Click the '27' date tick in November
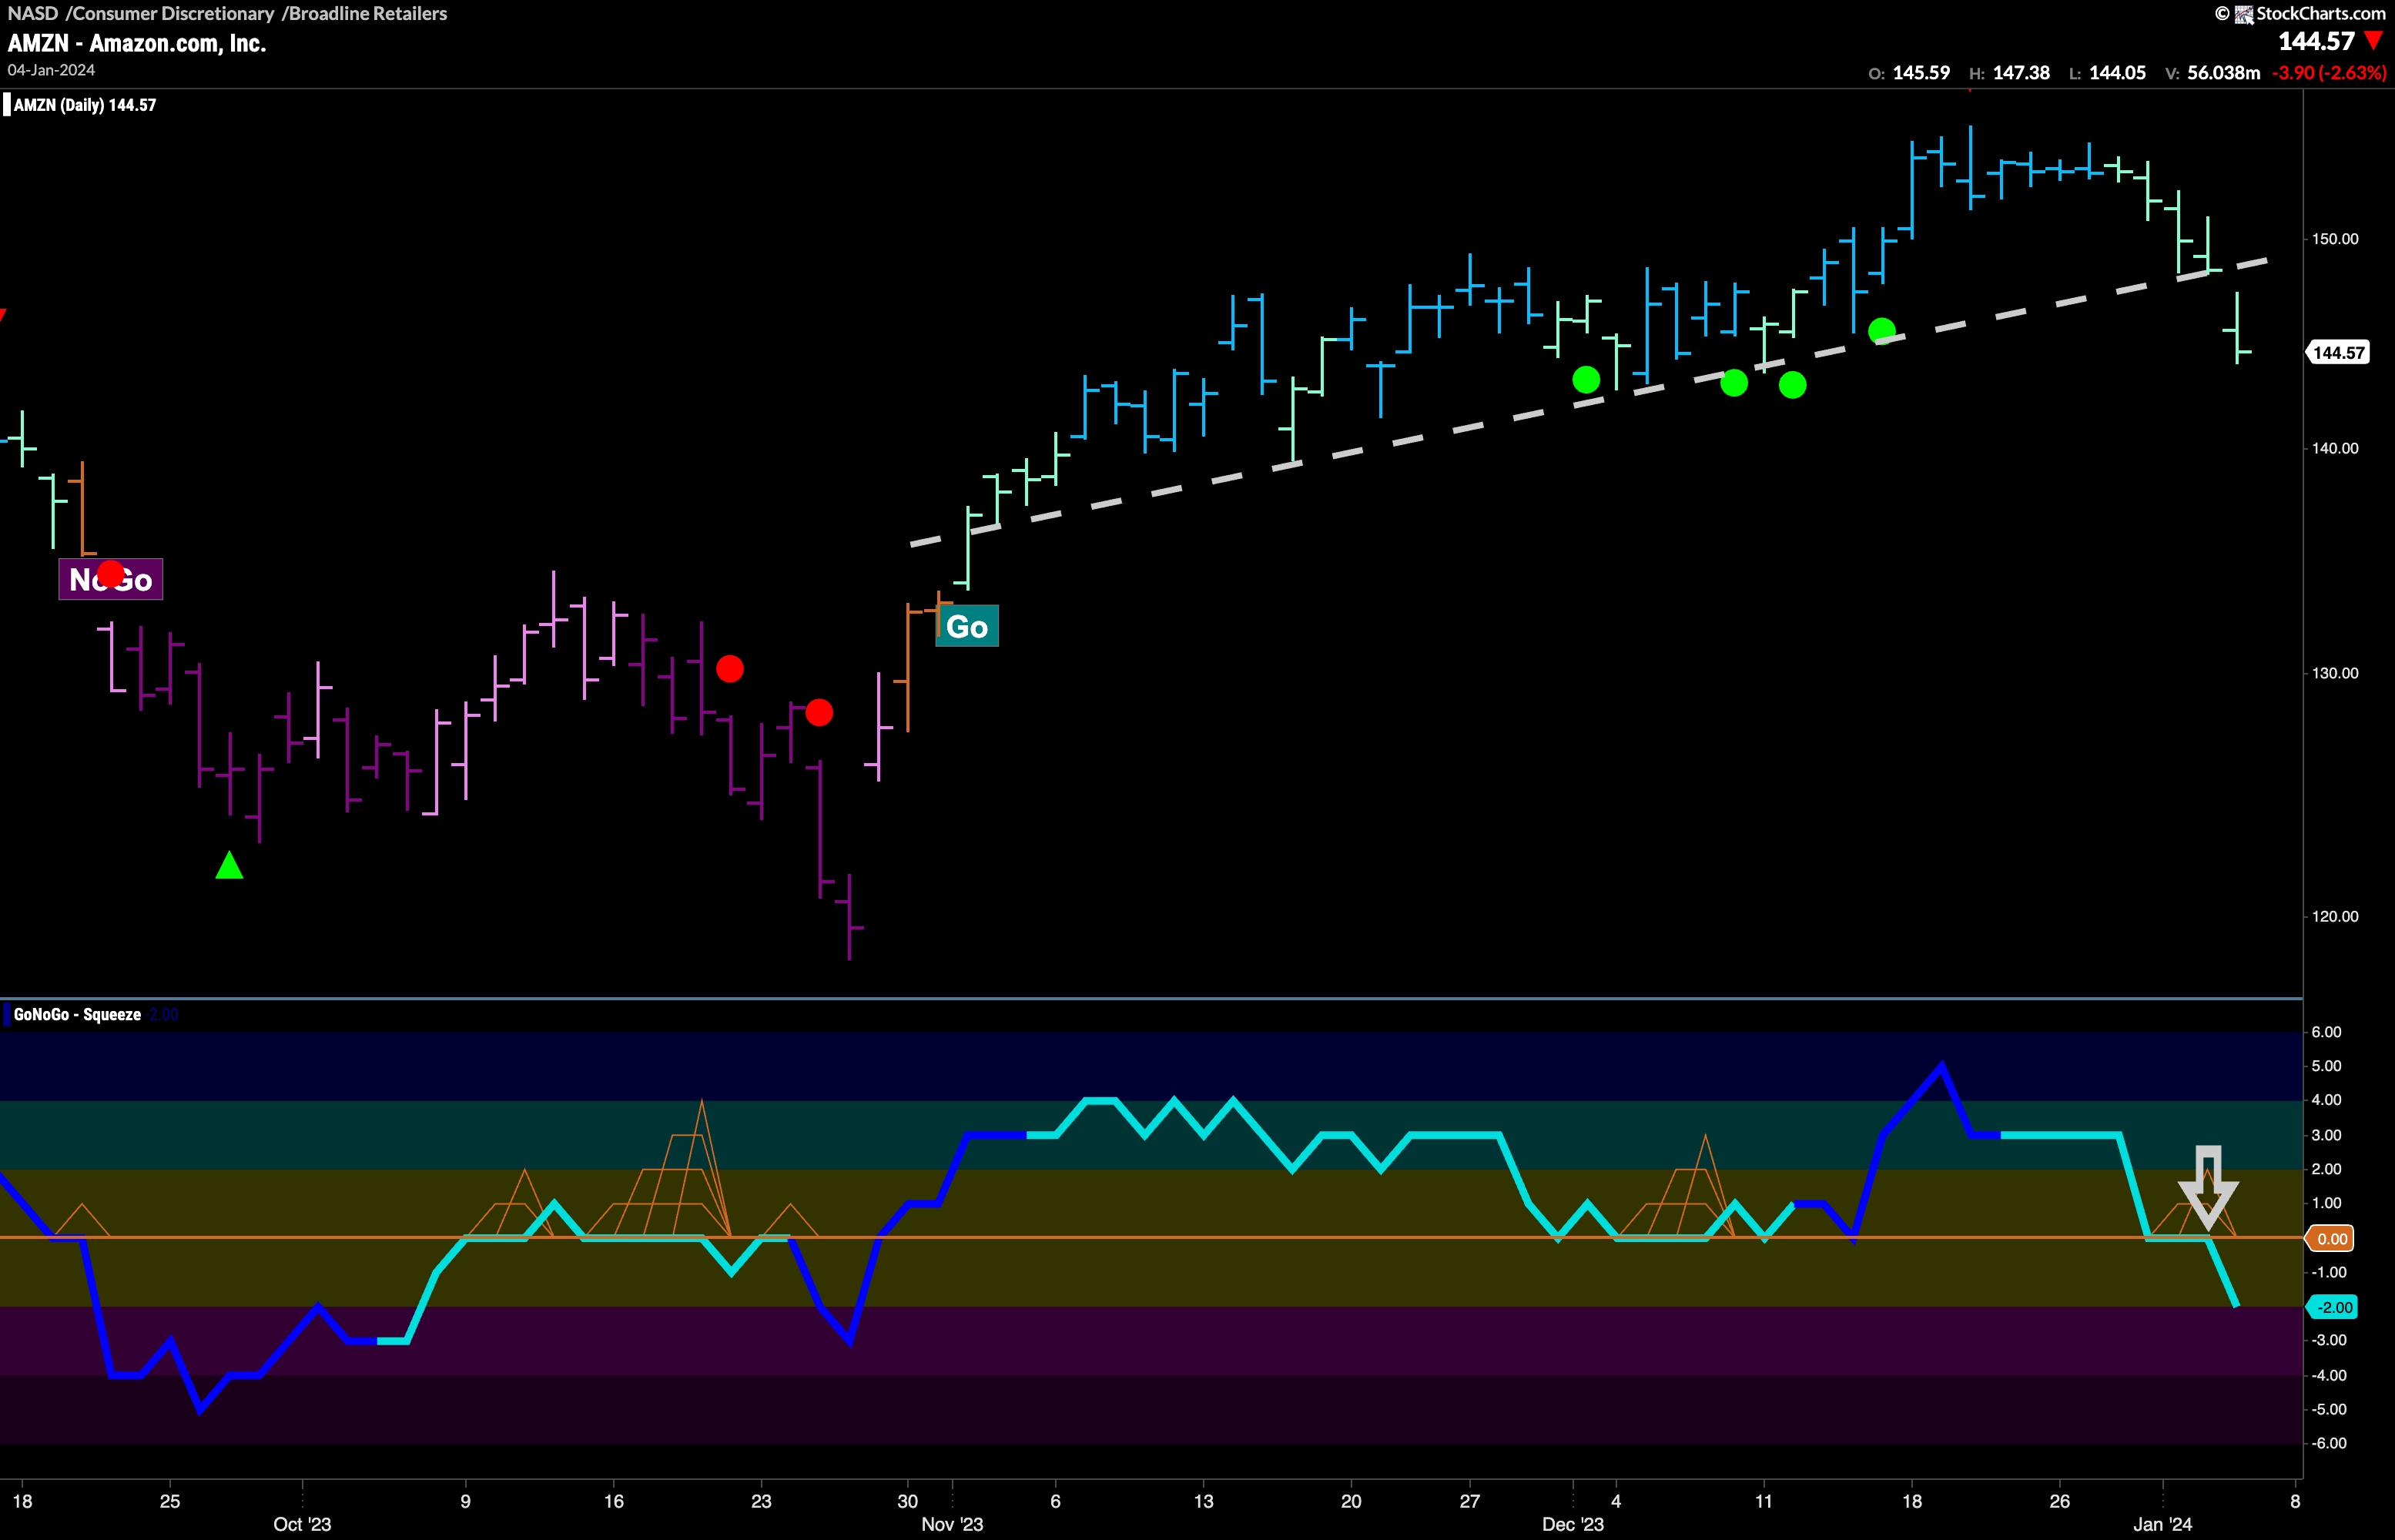 (1469, 1501)
